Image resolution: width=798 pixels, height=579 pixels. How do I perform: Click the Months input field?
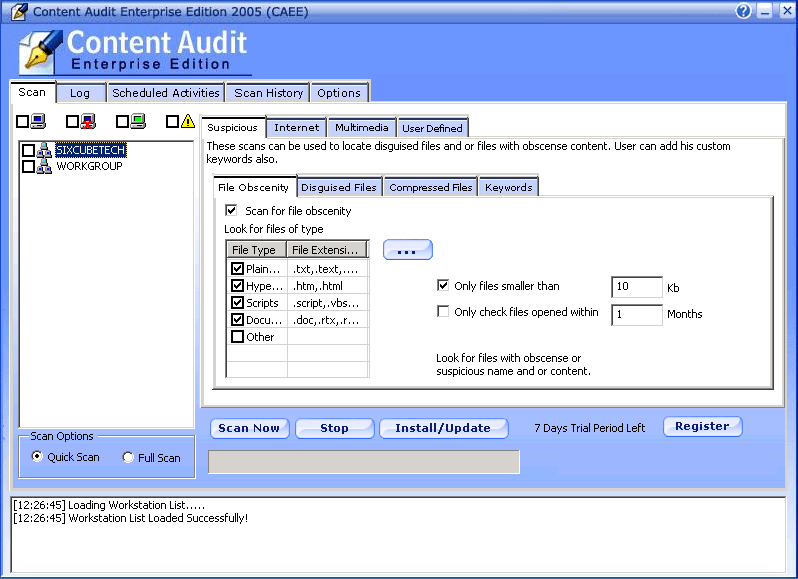click(x=636, y=314)
